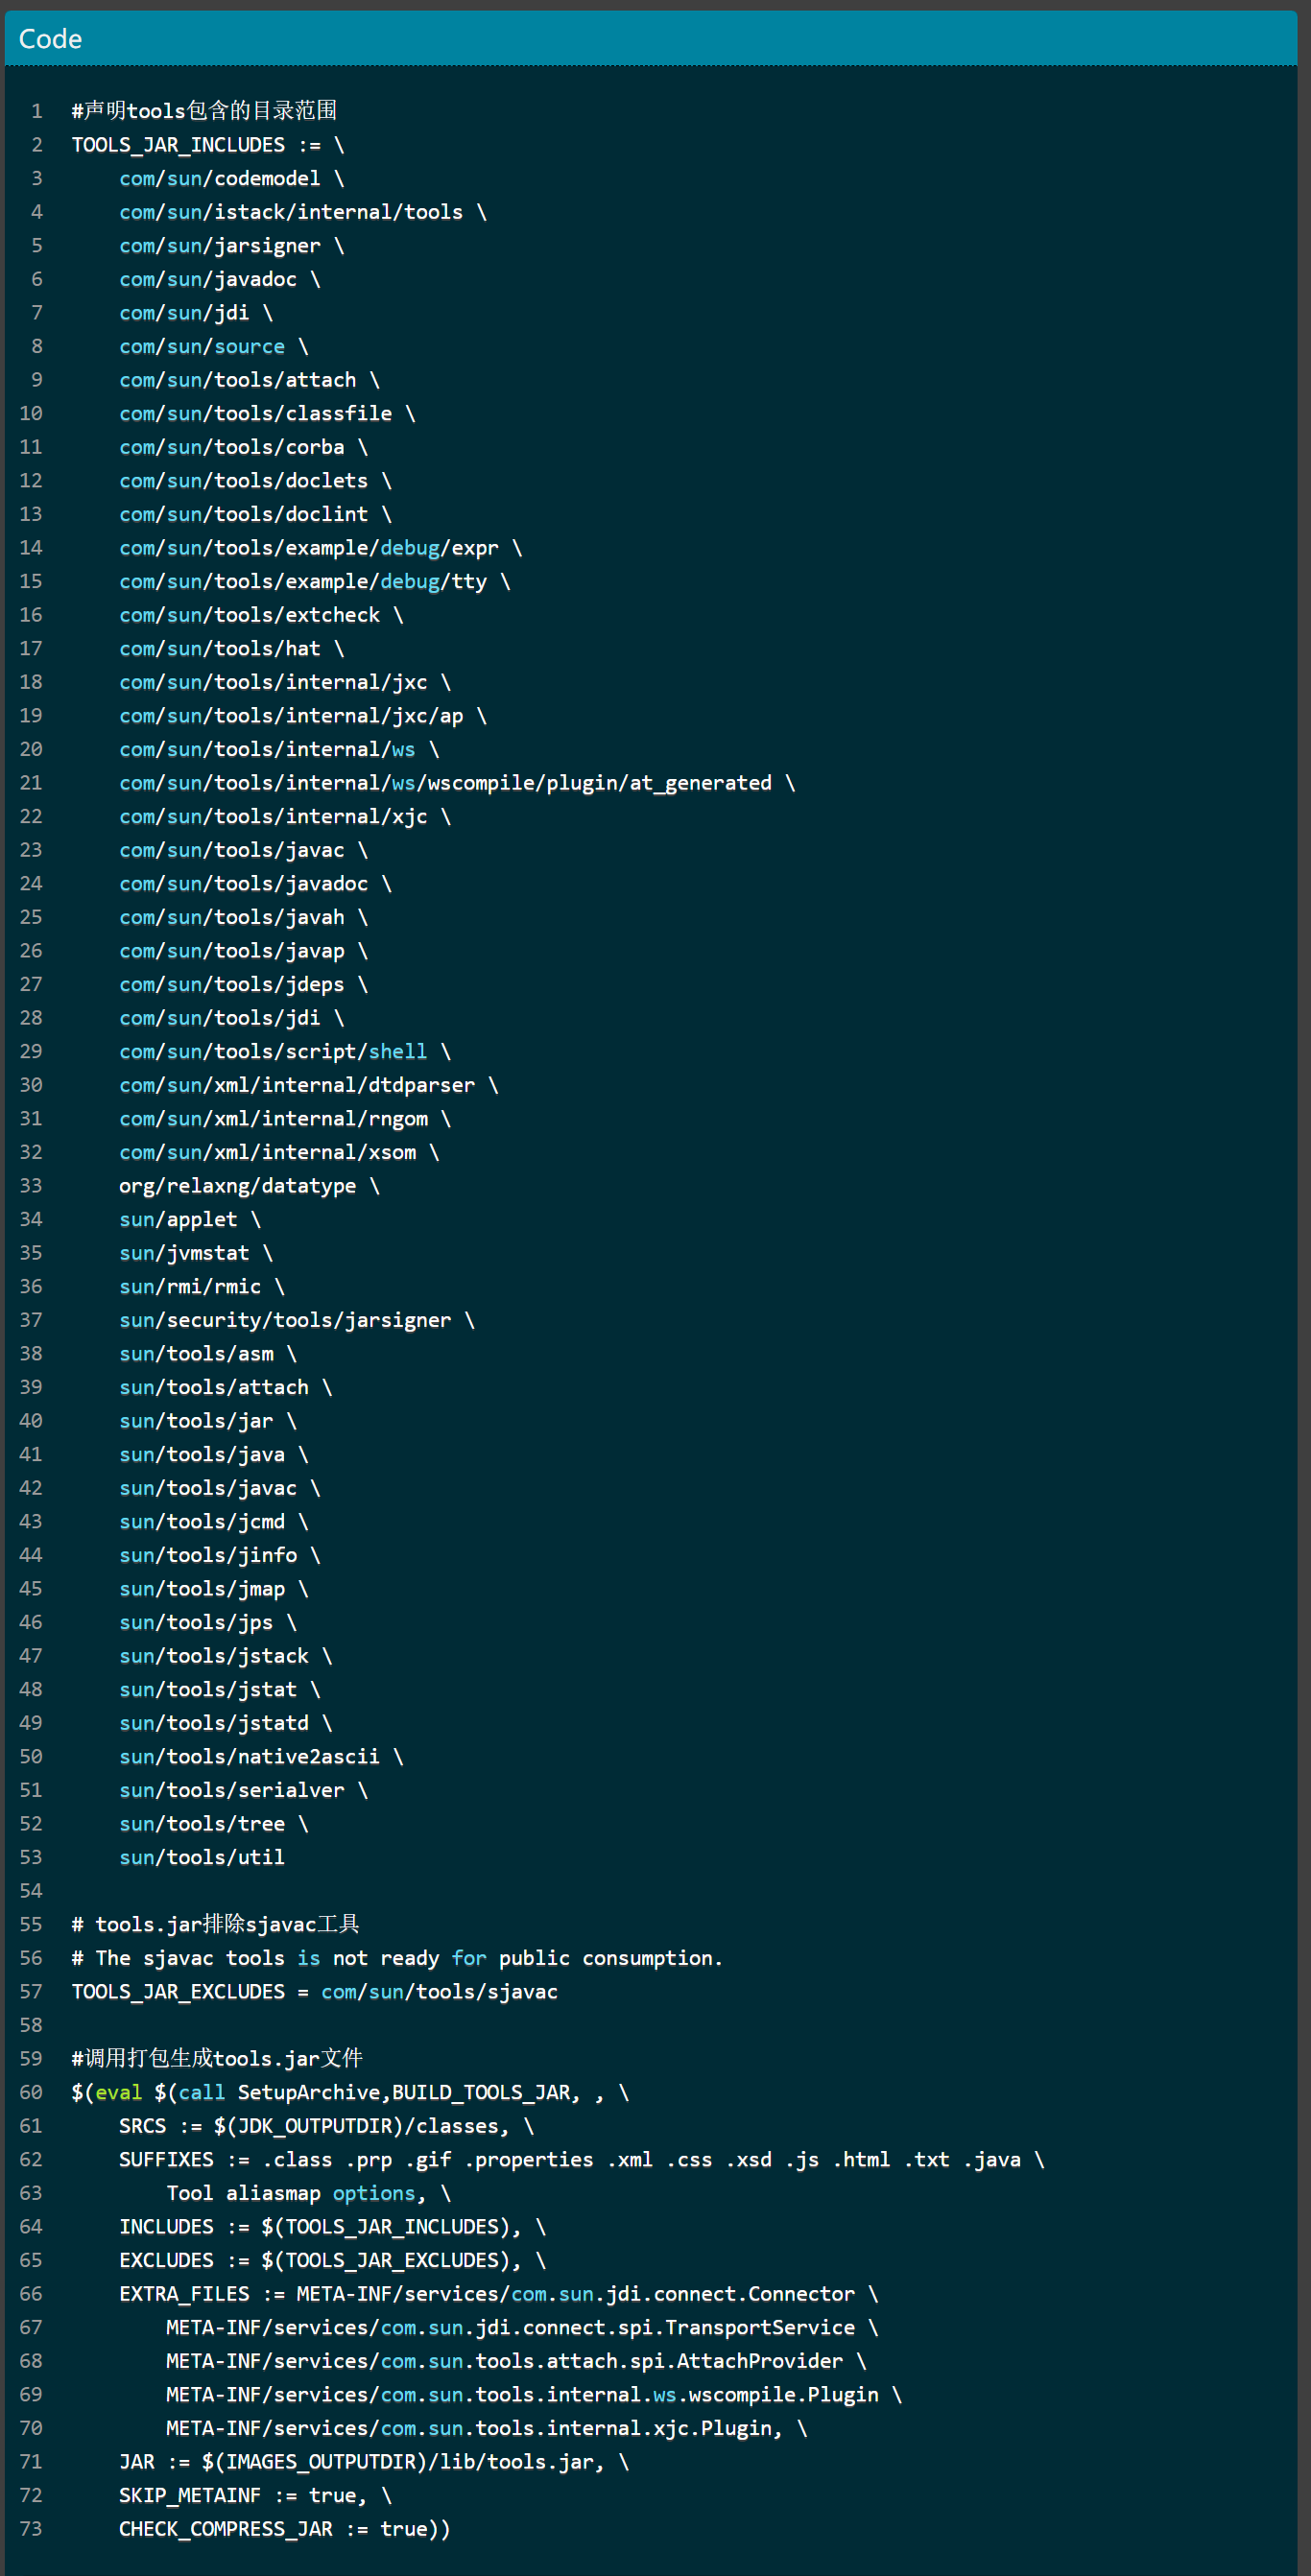The height and width of the screenshot is (2576, 1311).
Task: Click the TOOLS_JAR_EXCLUDES assignment line
Action: pos(315,1993)
